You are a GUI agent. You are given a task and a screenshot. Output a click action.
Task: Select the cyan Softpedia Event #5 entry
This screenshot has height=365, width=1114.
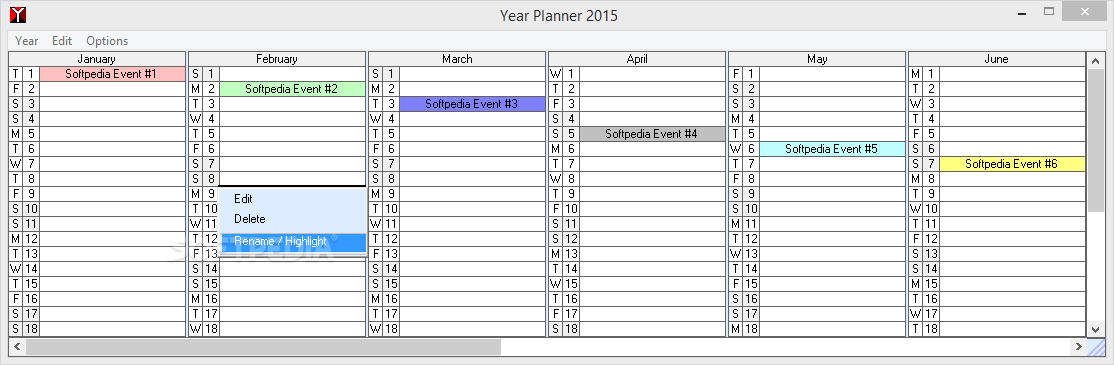832,148
